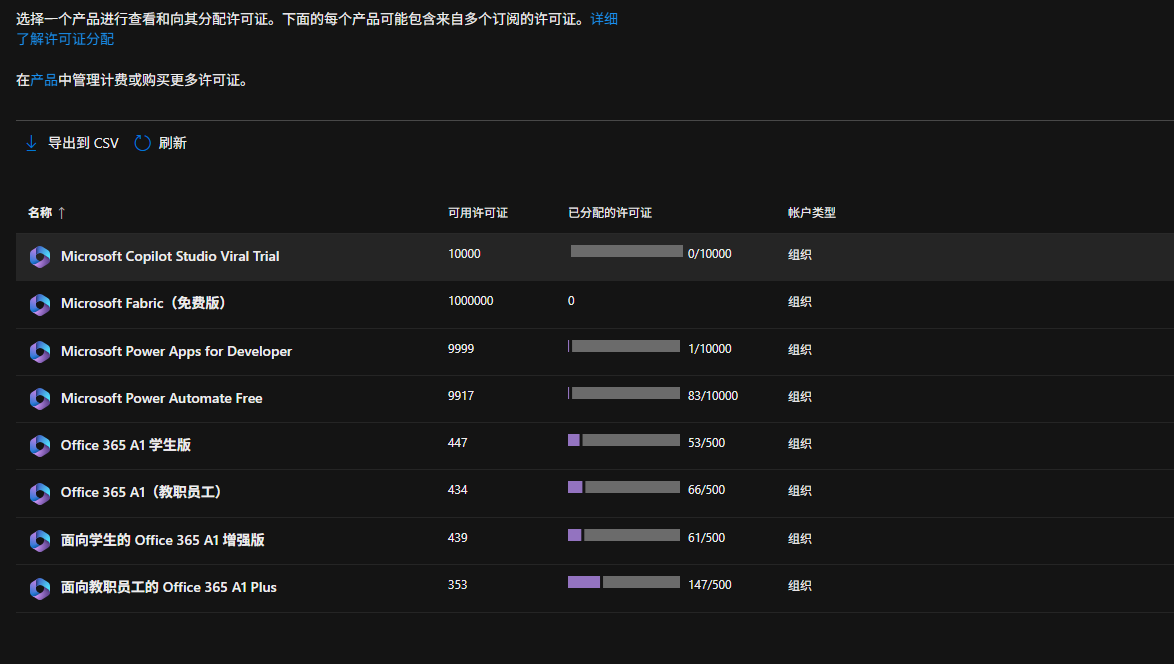This screenshot has height=664, width=1174.
Task: Click the product icon for Microsoft Power Apps for Developer
Action: [40, 352]
